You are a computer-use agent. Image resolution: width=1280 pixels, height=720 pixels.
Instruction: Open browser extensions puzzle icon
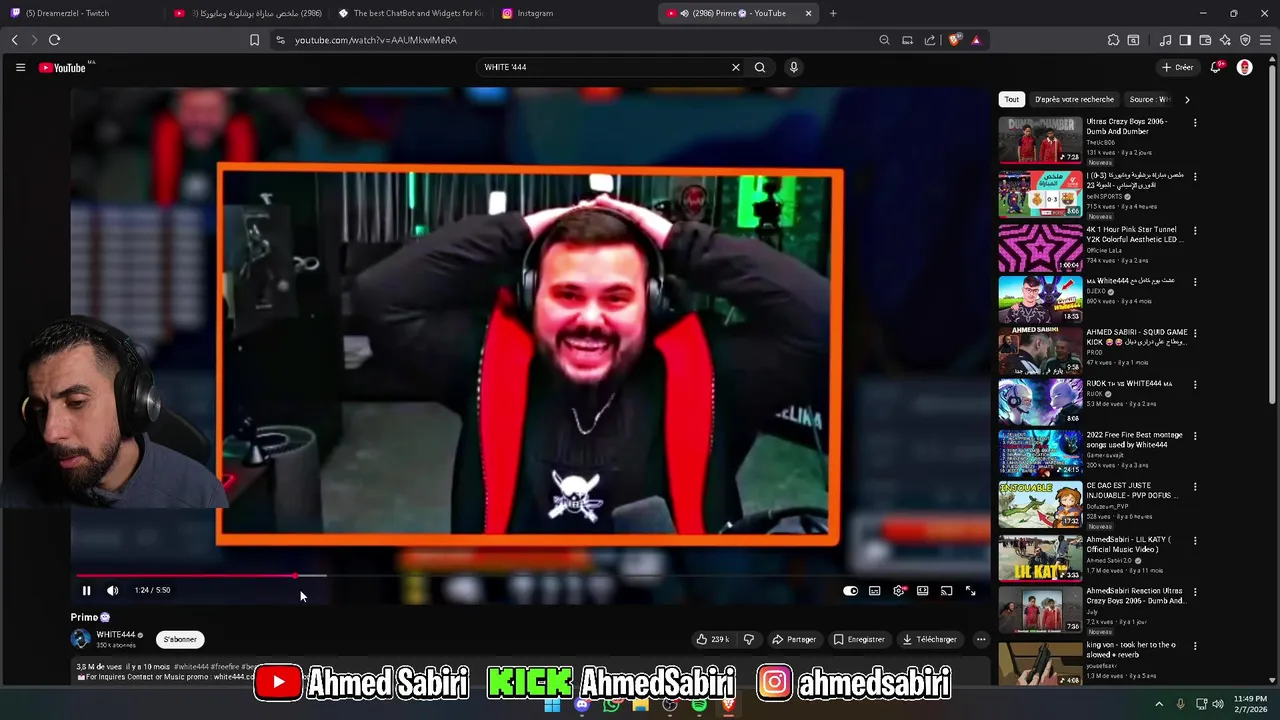coord(1113,40)
